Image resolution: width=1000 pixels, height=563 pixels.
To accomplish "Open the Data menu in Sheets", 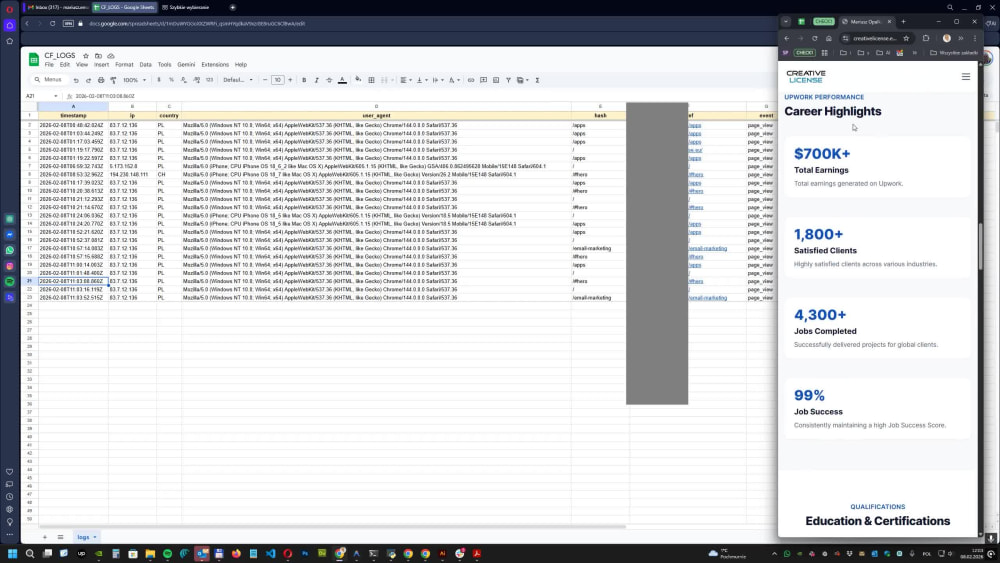I will (145, 65).
